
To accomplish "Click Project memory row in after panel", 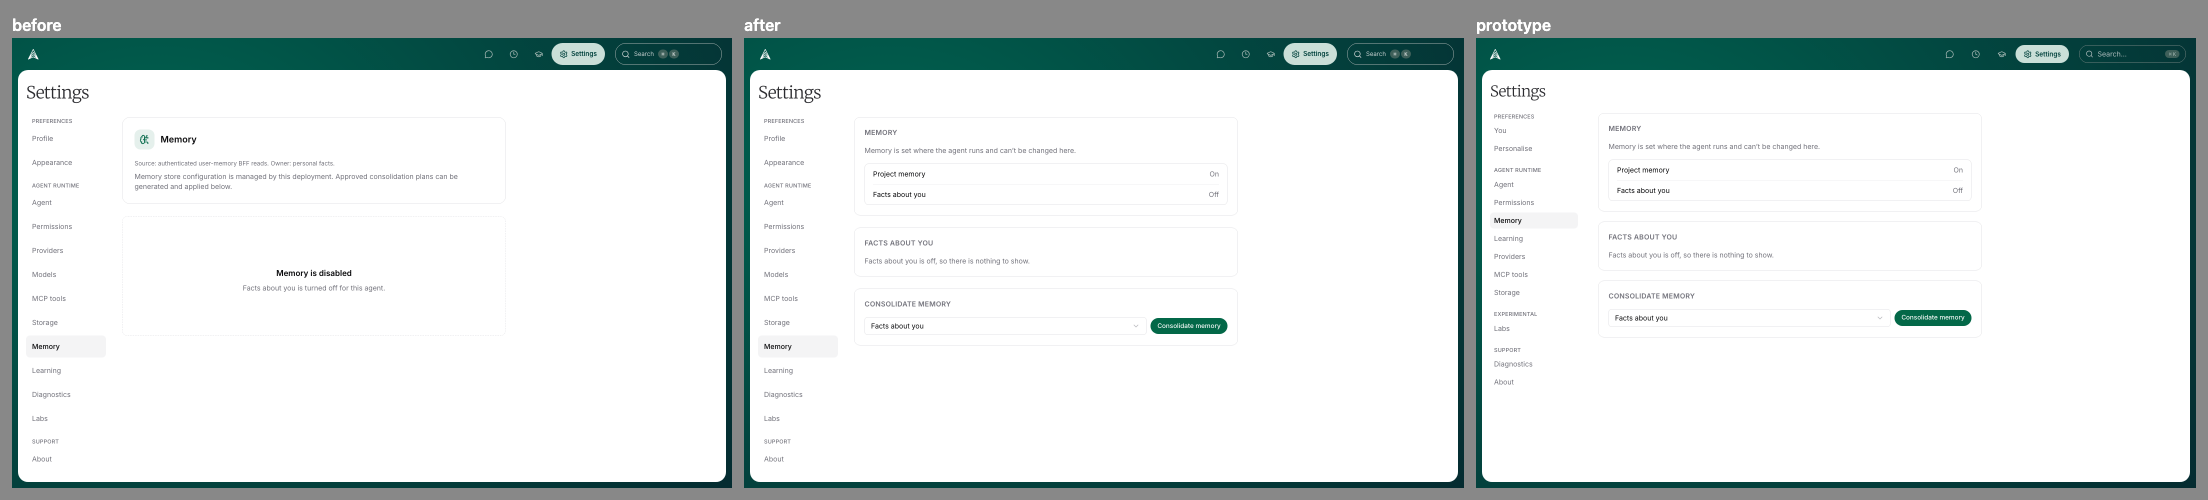I will (1046, 174).
